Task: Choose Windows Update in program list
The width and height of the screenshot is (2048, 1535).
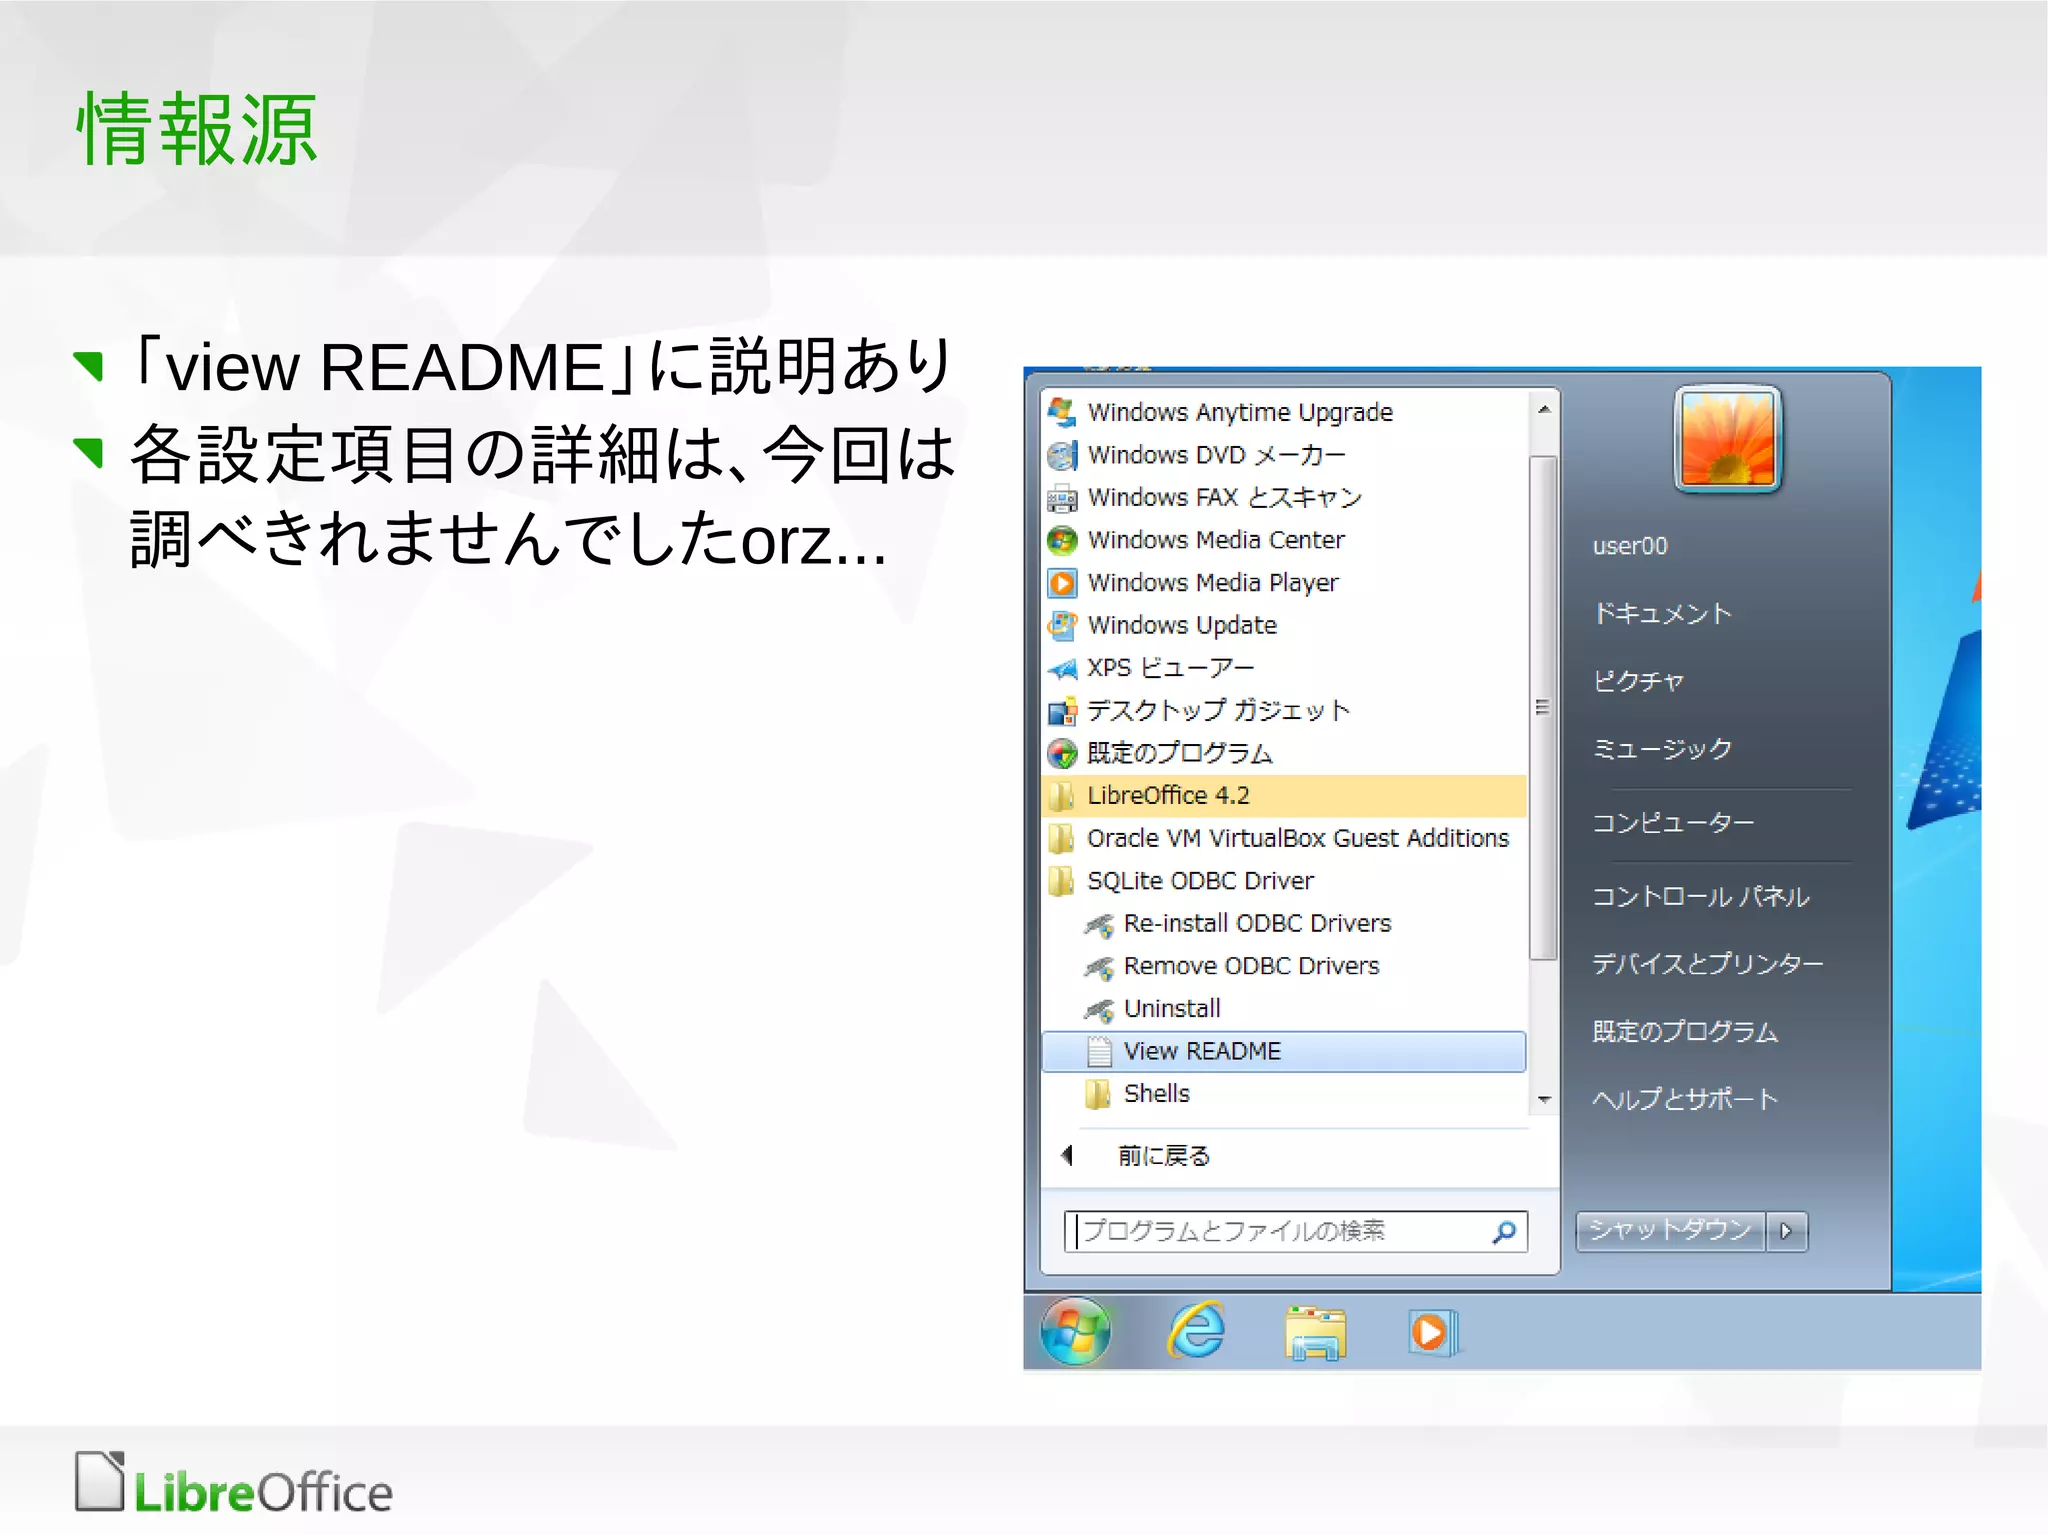Action: pyautogui.click(x=1284, y=625)
